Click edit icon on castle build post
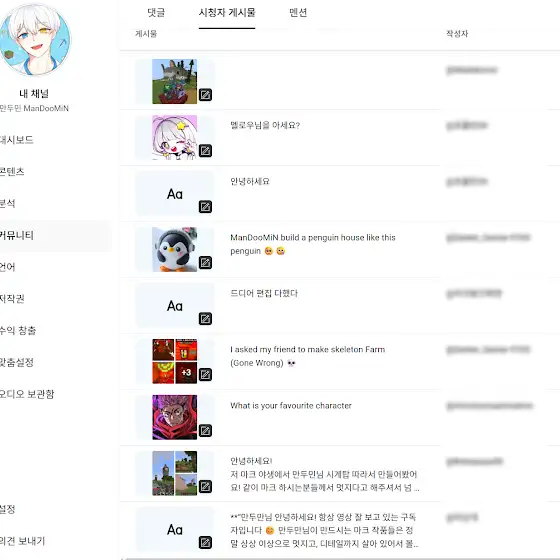 205,95
